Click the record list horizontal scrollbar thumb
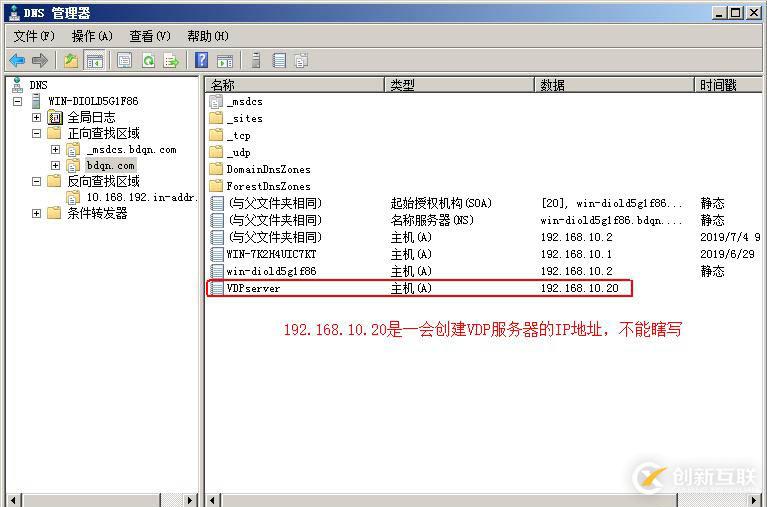The height and width of the screenshot is (507, 767). tap(449, 500)
